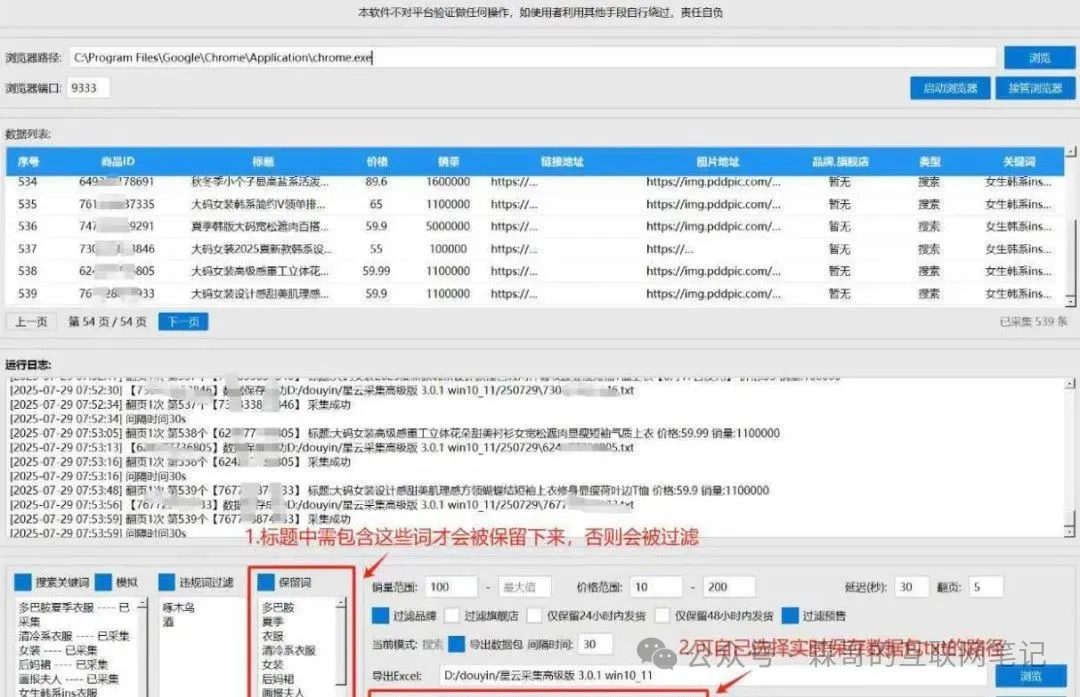The height and width of the screenshot is (697, 1080).
Task: Disable the 导出数据包 checkbox
Action: coord(457,644)
